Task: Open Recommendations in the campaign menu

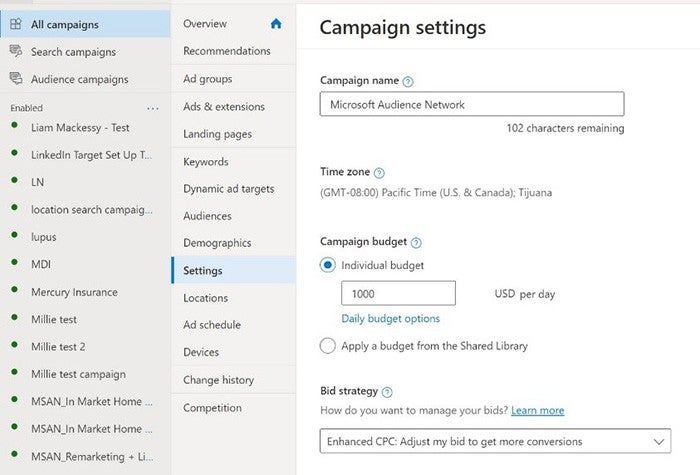Action: point(227,51)
